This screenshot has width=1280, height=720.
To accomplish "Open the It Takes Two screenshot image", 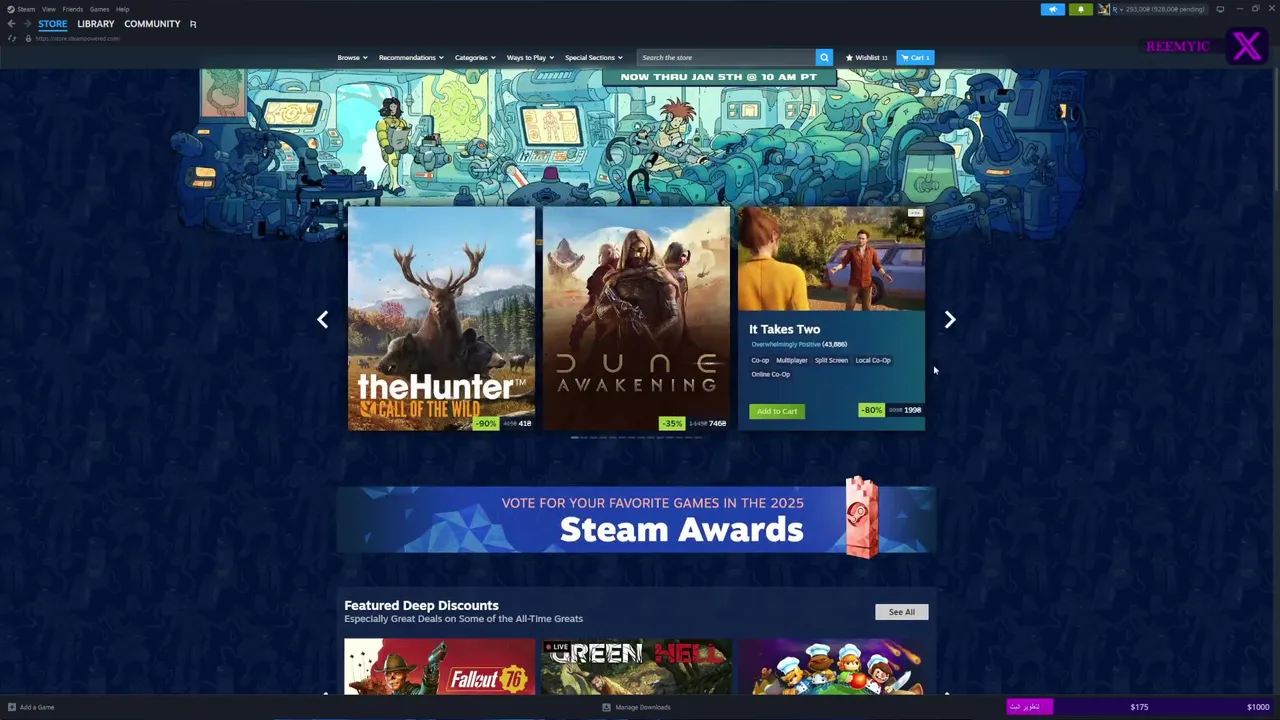I will coord(831,259).
